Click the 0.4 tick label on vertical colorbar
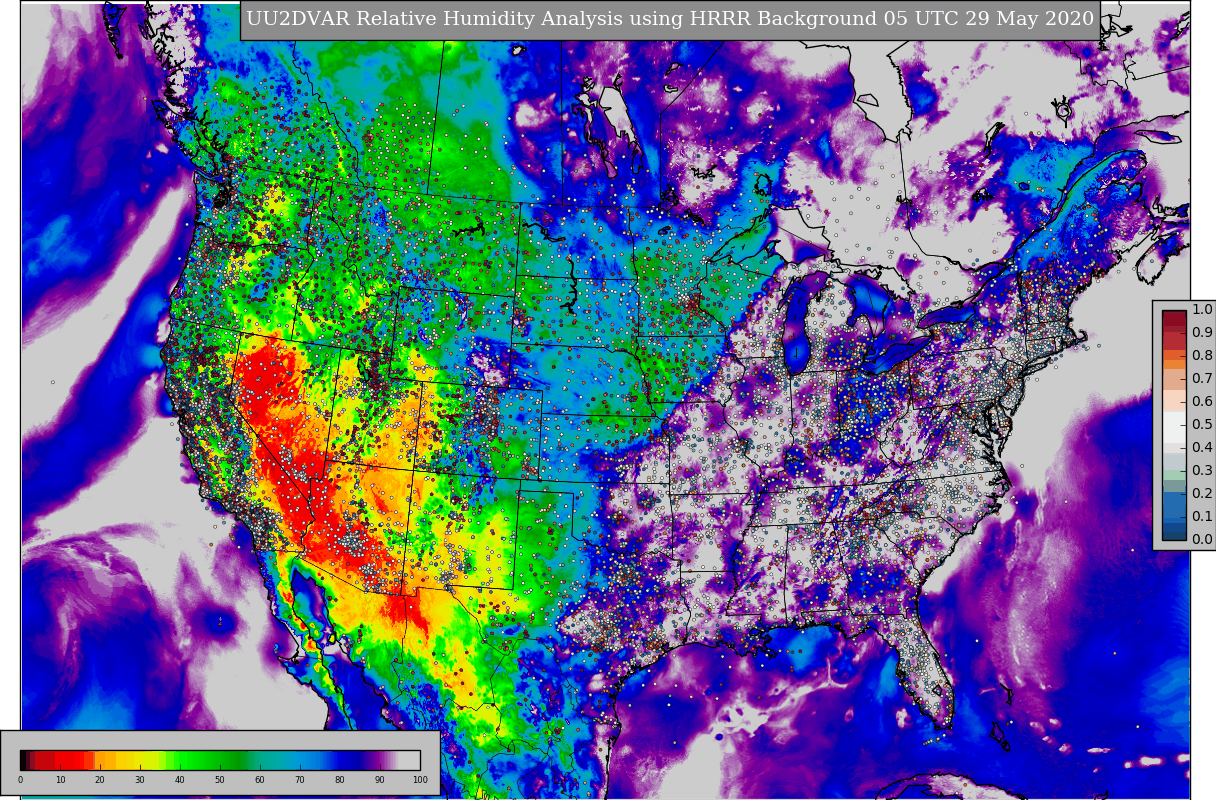This screenshot has height=800, width=1216. point(1202,448)
